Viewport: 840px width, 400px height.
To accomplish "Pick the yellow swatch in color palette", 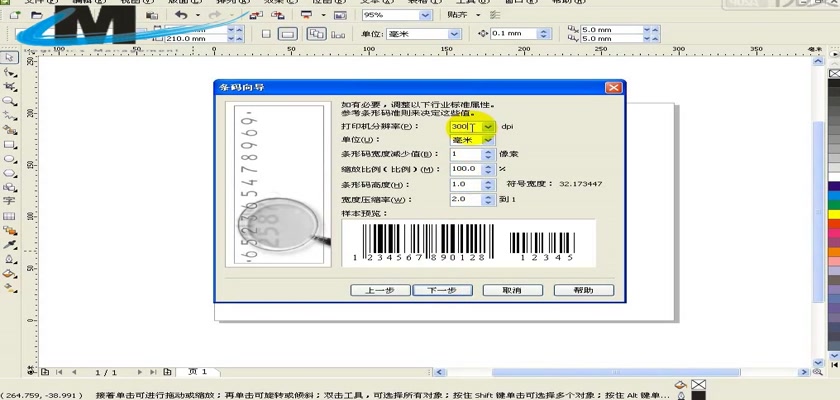I will pyautogui.click(x=834, y=214).
